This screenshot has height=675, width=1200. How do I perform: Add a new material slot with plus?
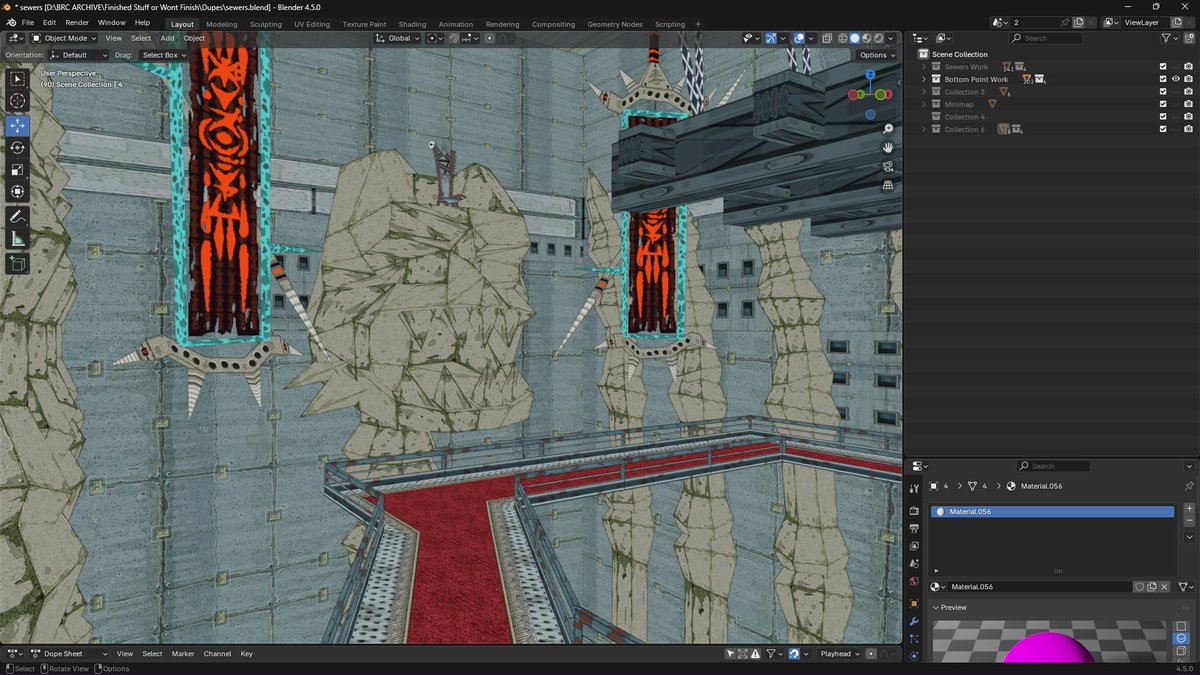click(1189, 509)
